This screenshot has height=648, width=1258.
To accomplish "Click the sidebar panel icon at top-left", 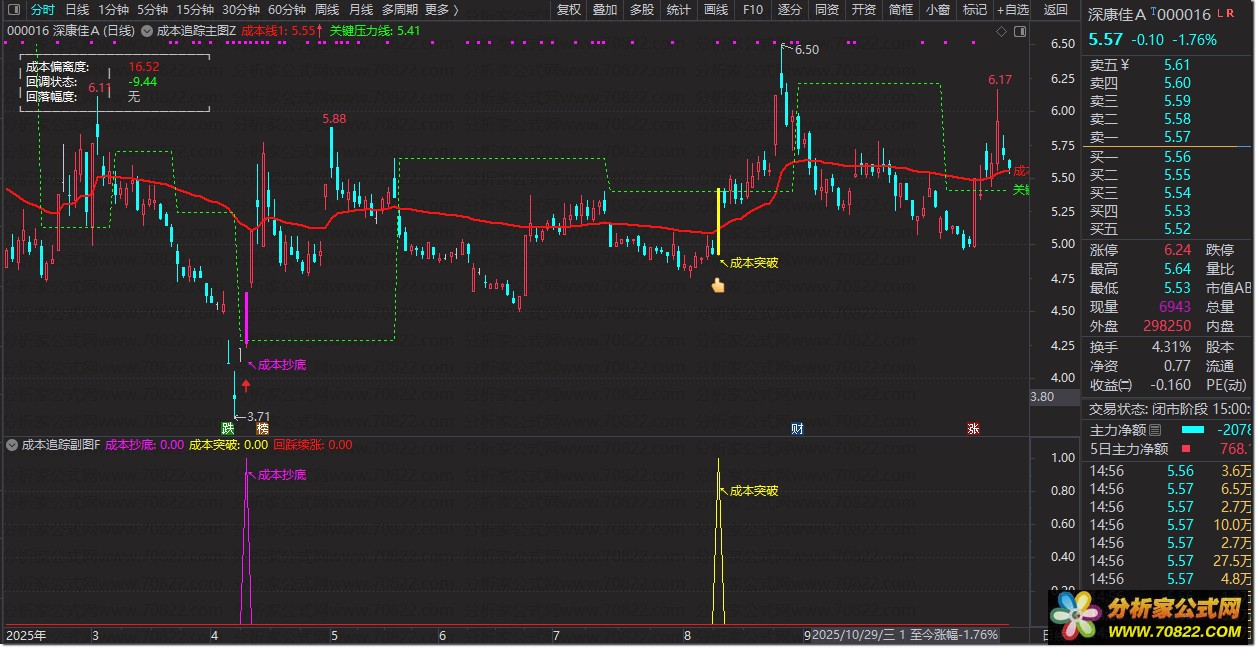I will click(x=13, y=10).
